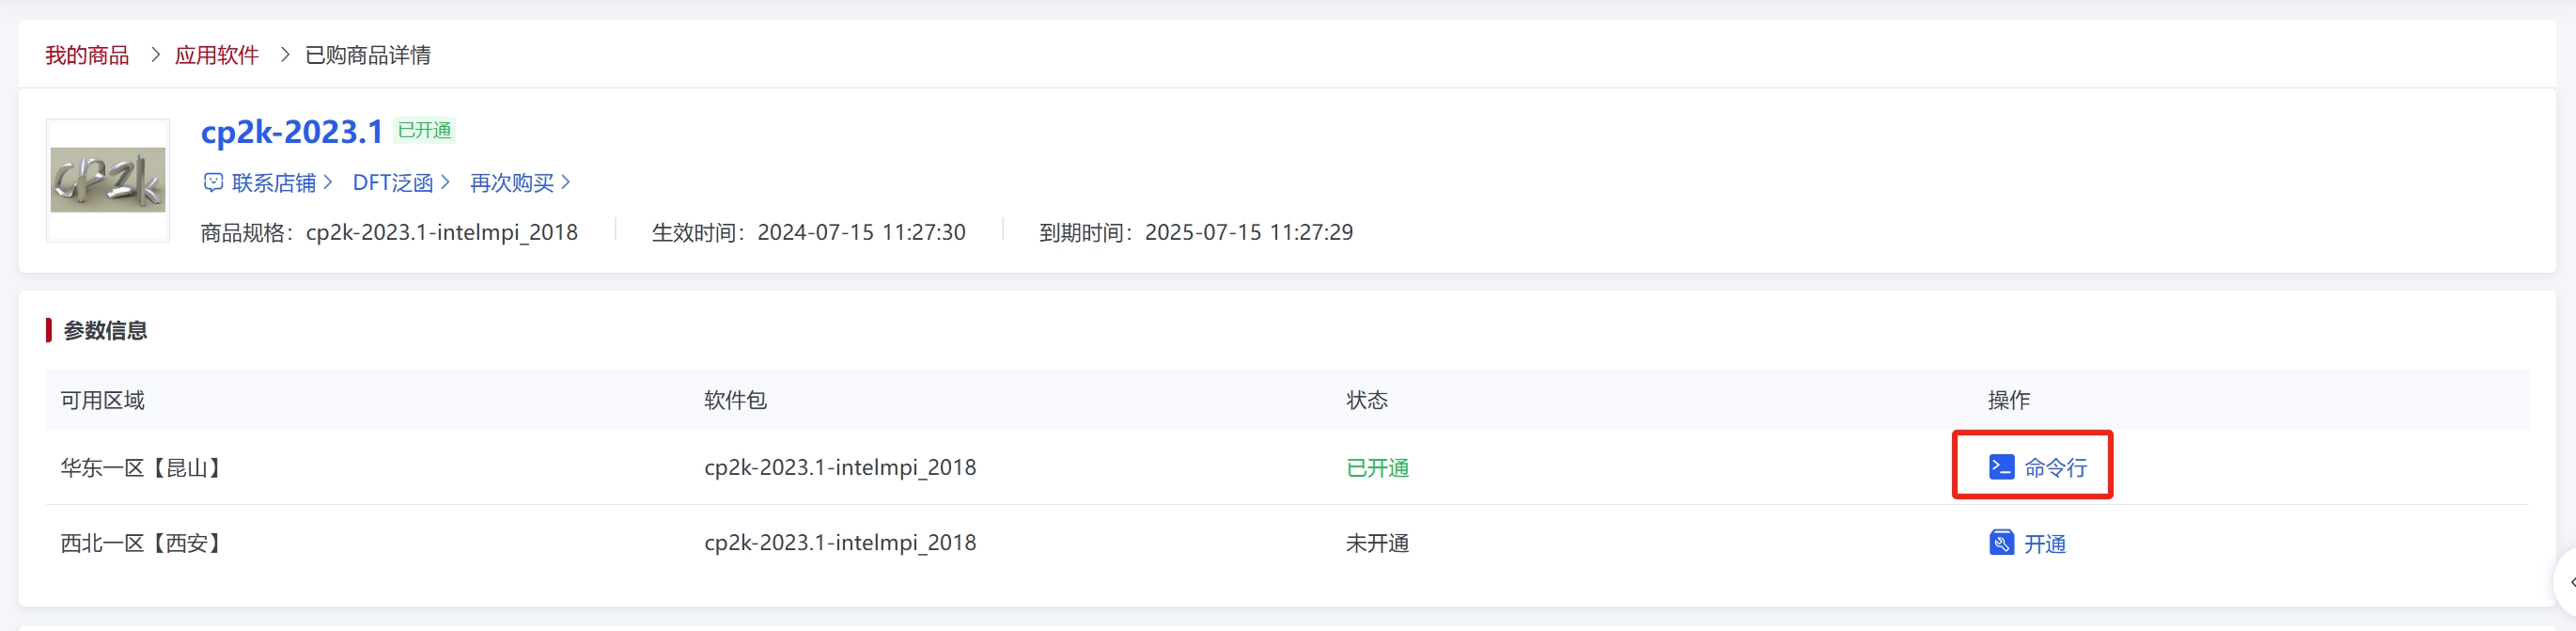
Task: Expand the DFT泛函 link
Action: [400, 183]
